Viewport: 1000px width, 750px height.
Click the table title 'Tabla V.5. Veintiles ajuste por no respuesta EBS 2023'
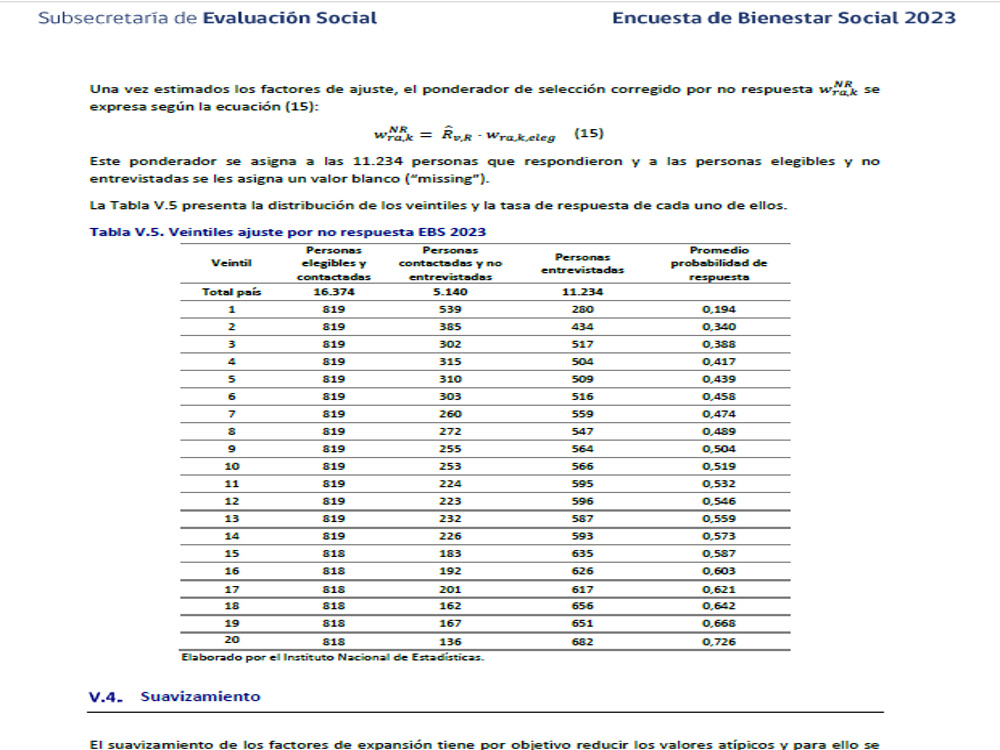coord(288,232)
